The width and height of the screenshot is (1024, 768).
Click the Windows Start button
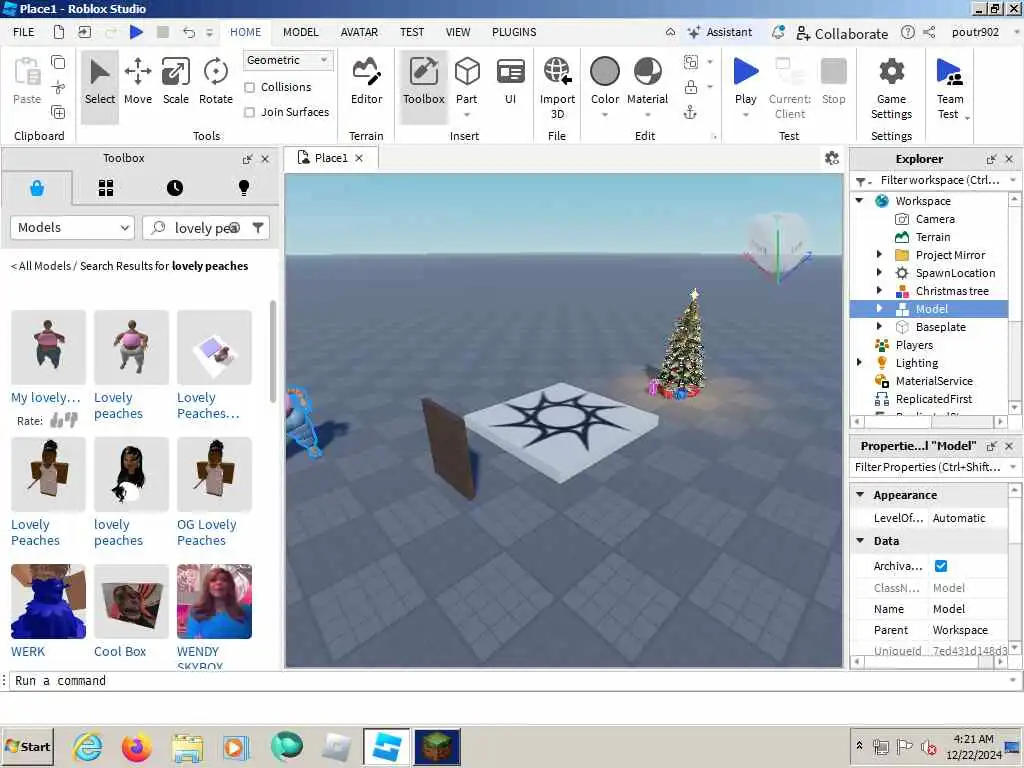point(27,747)
